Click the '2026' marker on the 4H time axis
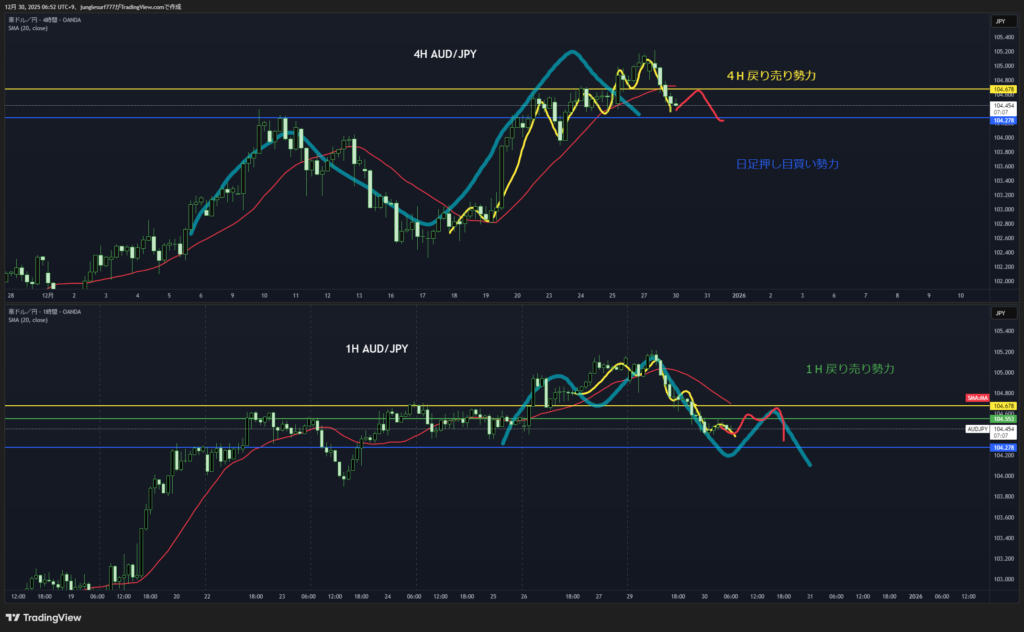 738,296
